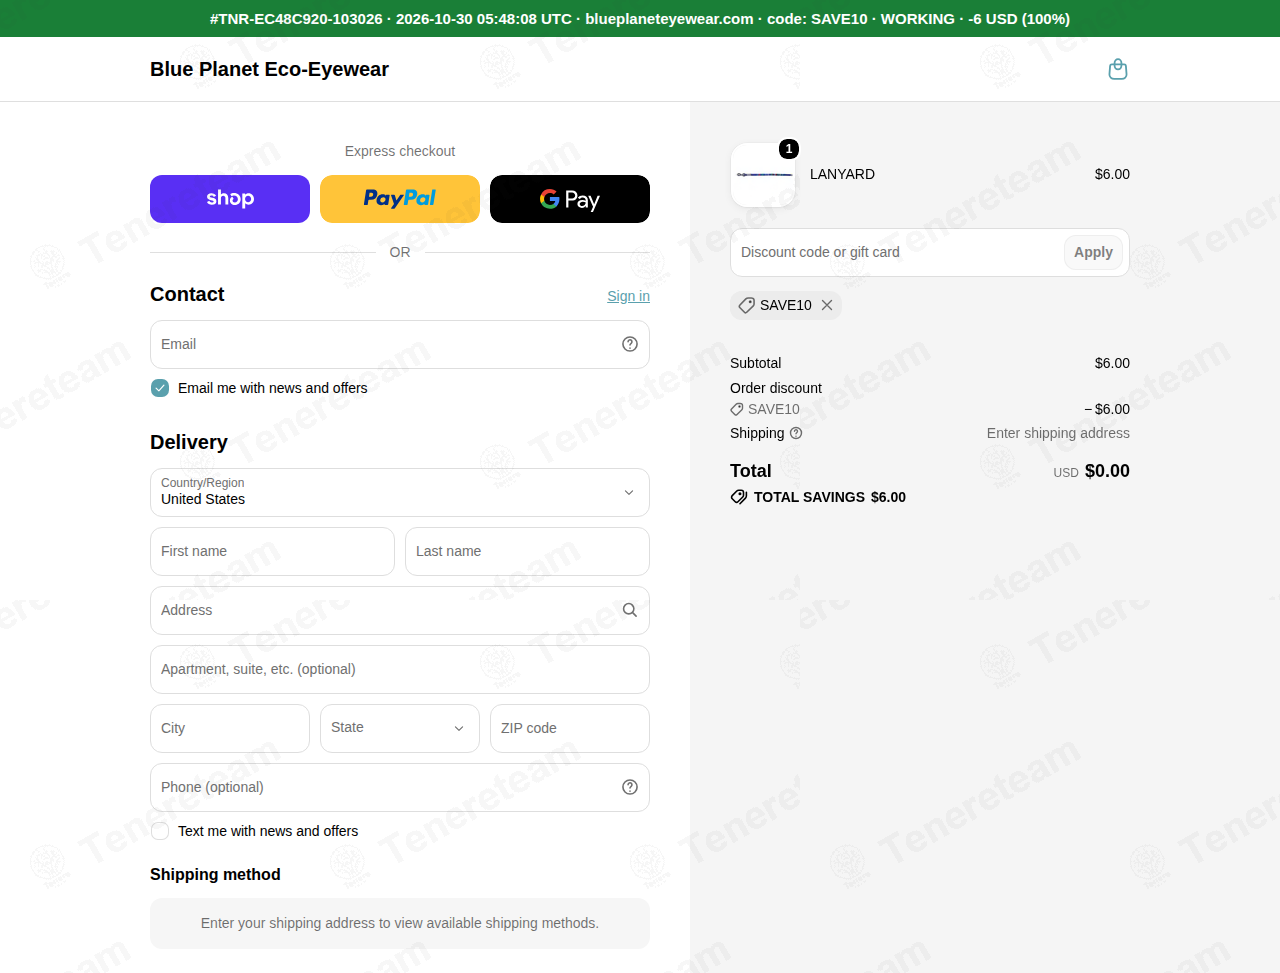
Task: Focus the First name field
Action: 272,551
